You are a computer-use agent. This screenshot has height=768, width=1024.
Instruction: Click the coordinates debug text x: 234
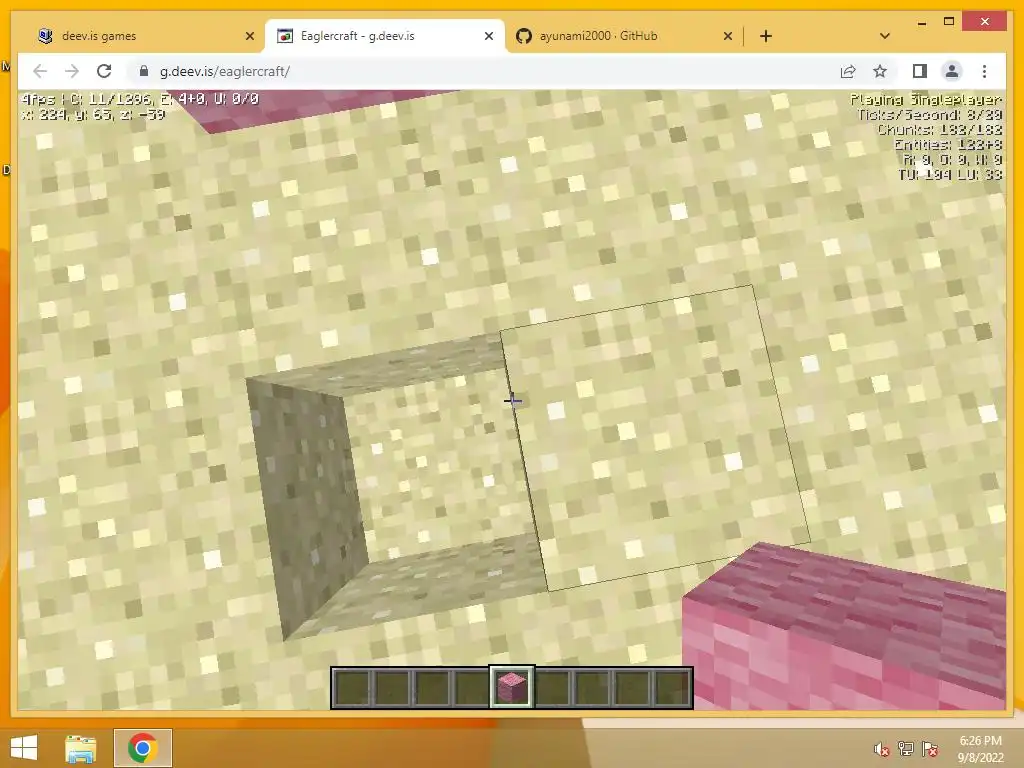point(93,115)
